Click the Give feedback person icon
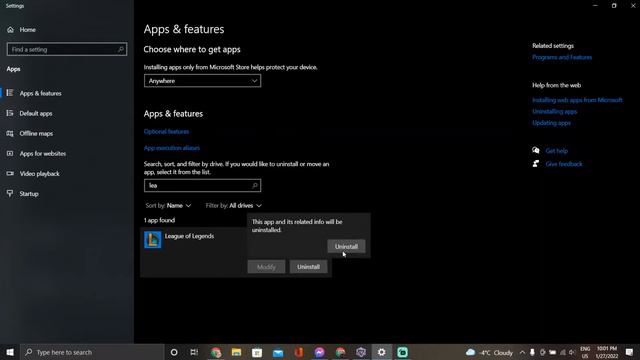 pos(536,164)
